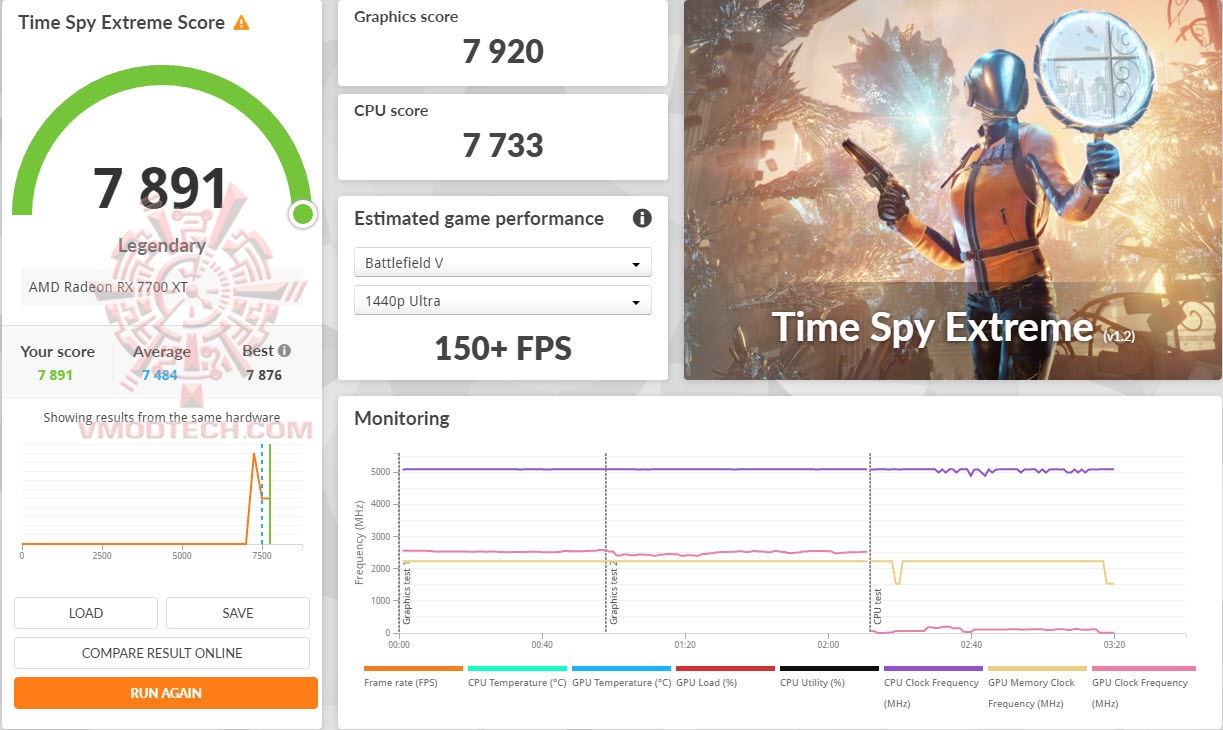Open the info icon next to Estimated game performance

coord(642,218)
